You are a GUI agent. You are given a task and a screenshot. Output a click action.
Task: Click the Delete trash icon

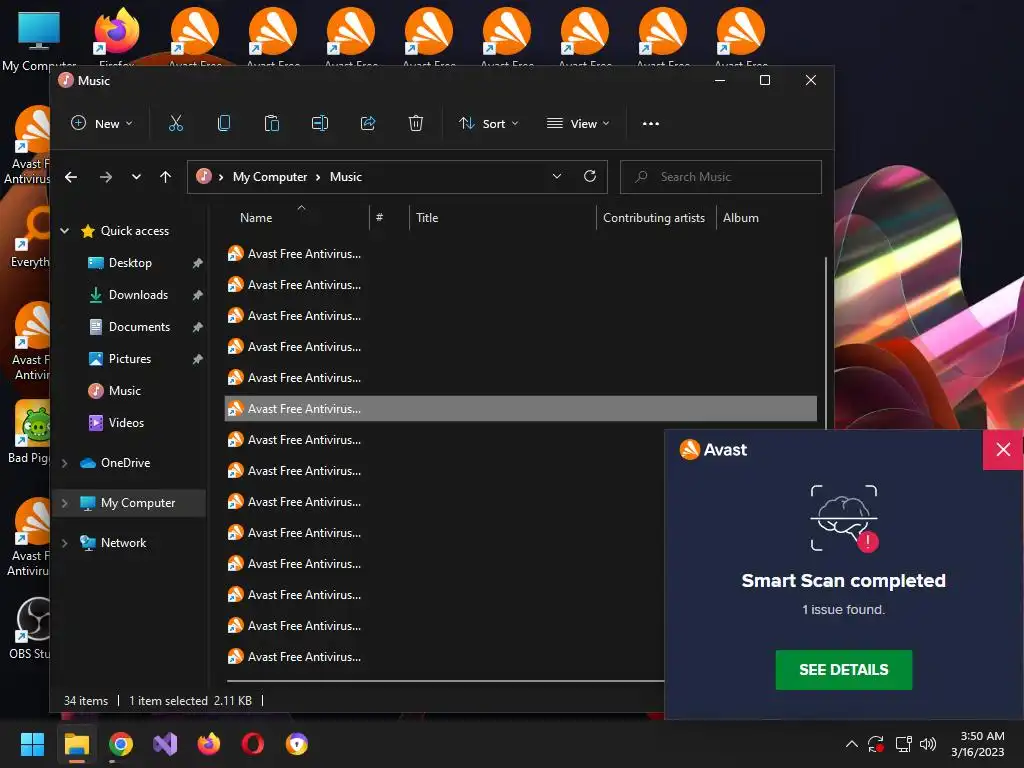click(416, 123)
